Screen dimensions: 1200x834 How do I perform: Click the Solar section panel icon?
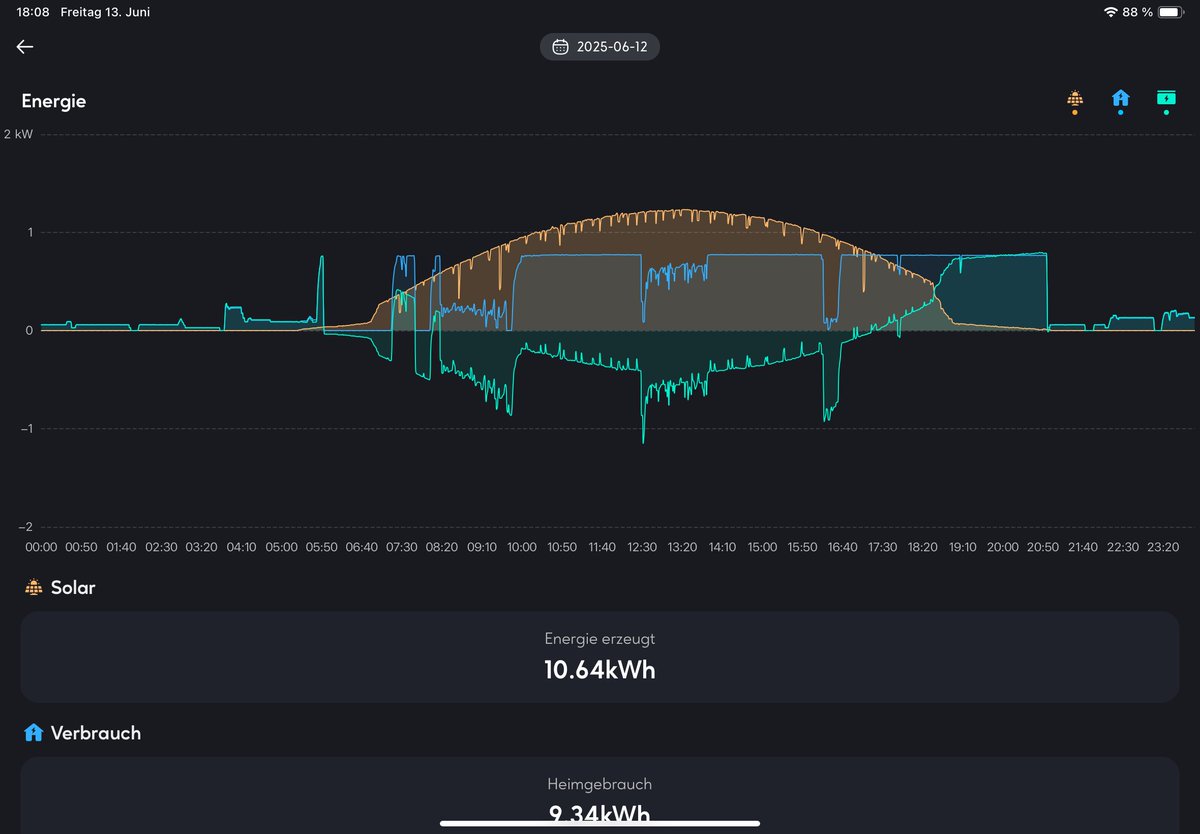[32, 587]
